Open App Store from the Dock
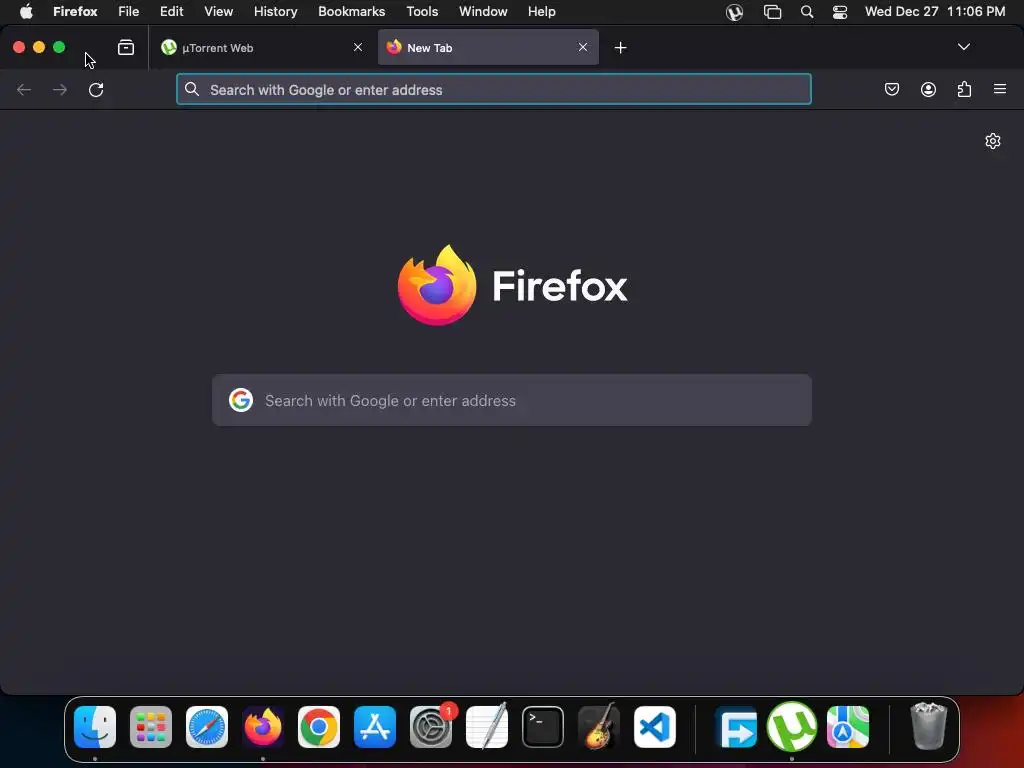This screenshot has height=768, width=1024. pyautogui.click(x=375, y=727)
